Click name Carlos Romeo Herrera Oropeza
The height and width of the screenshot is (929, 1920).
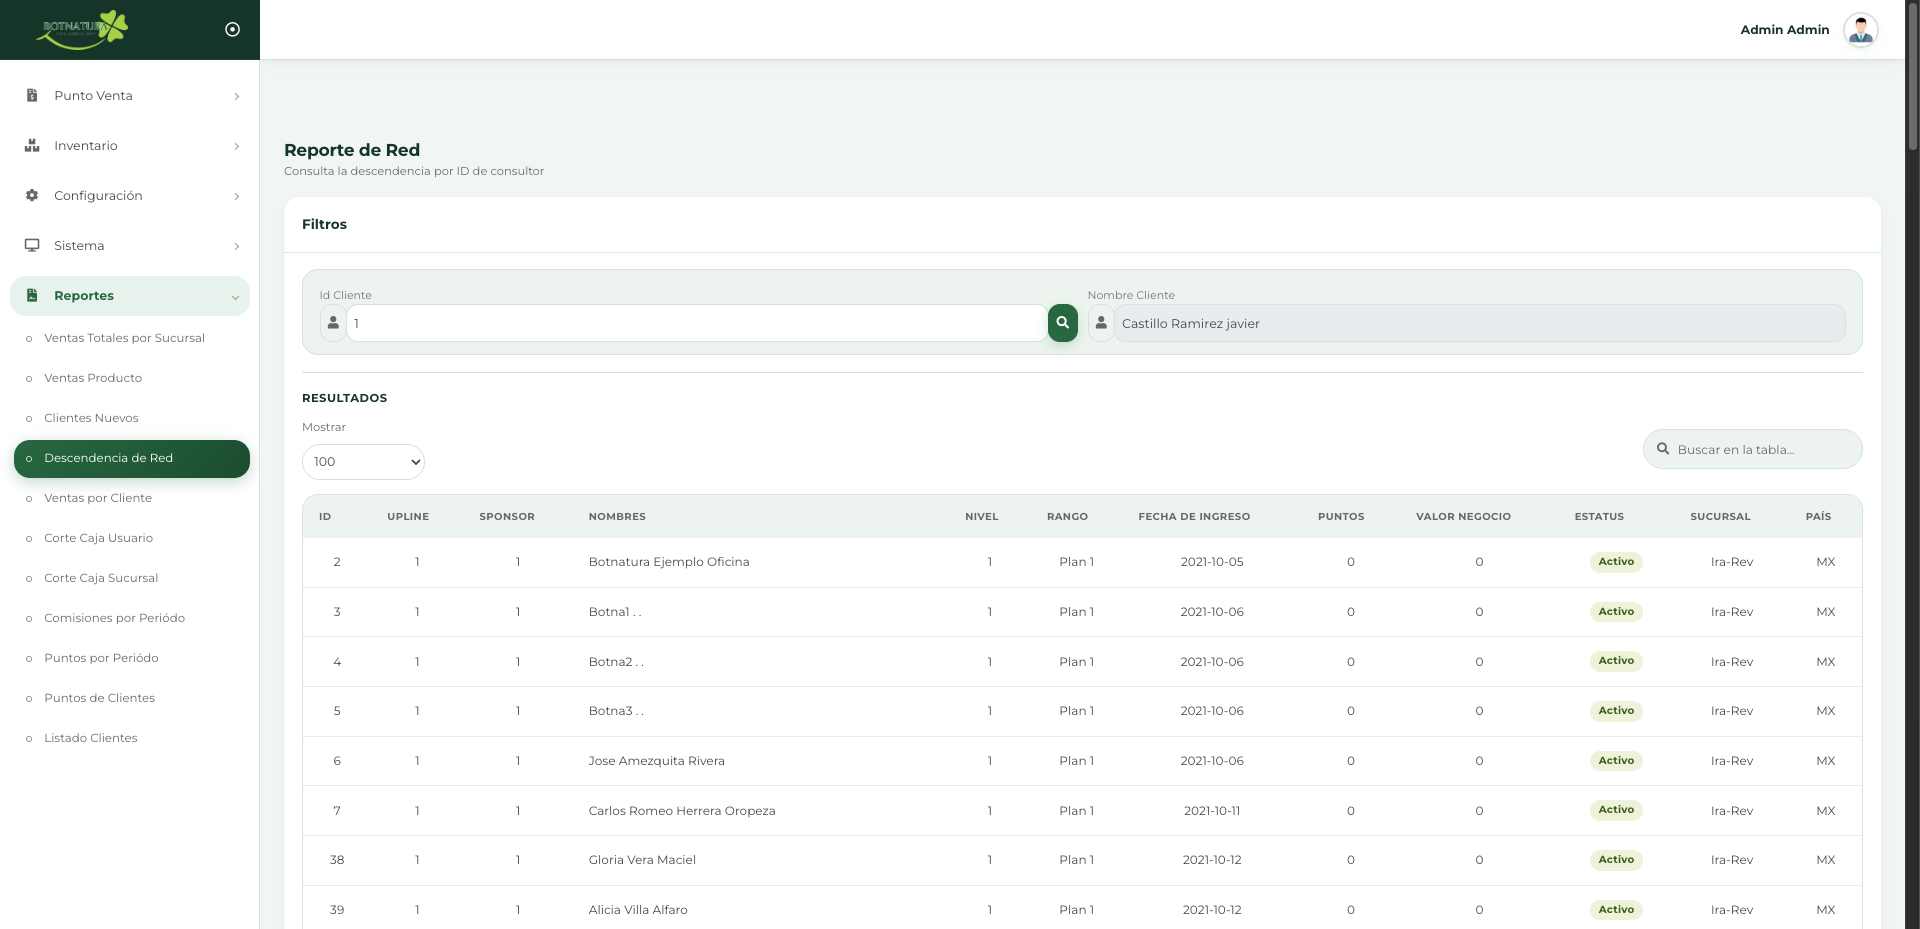[682, 811]
